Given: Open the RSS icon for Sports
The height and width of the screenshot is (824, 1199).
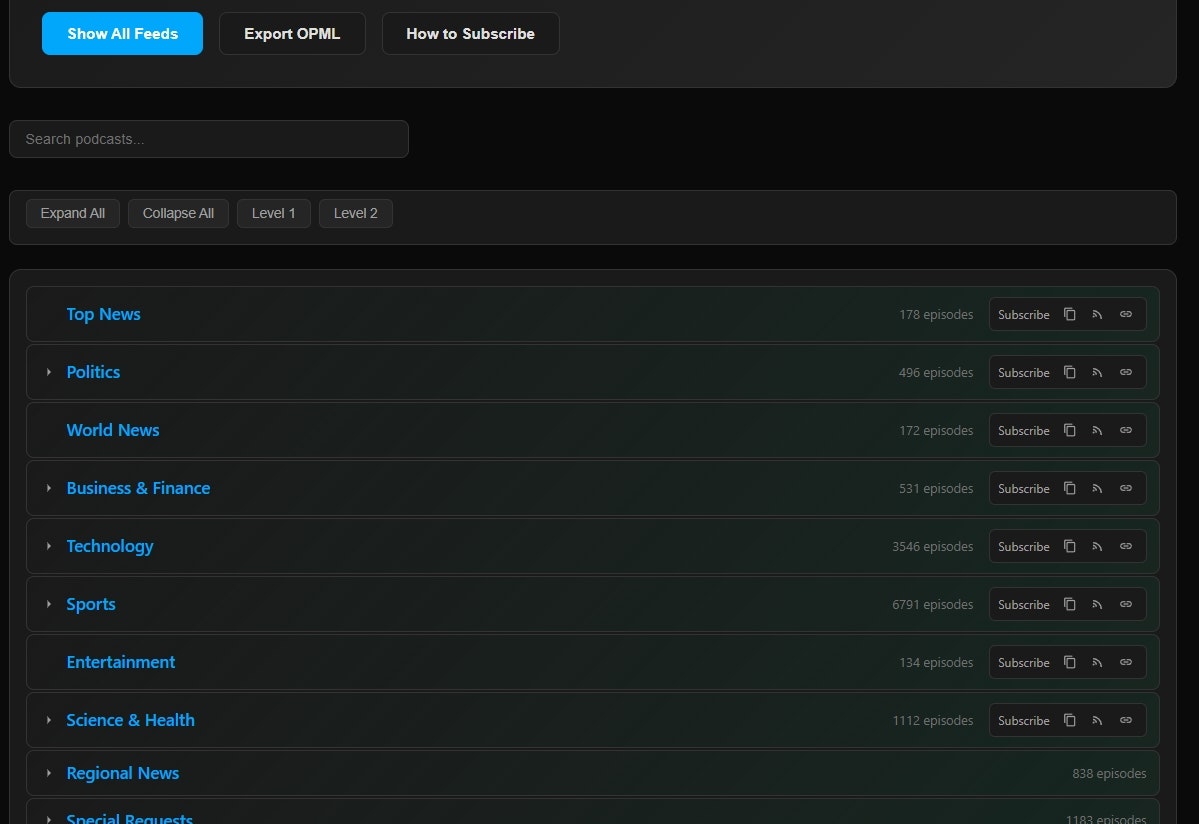Looking at the screenshot, I should point(1097,604).
